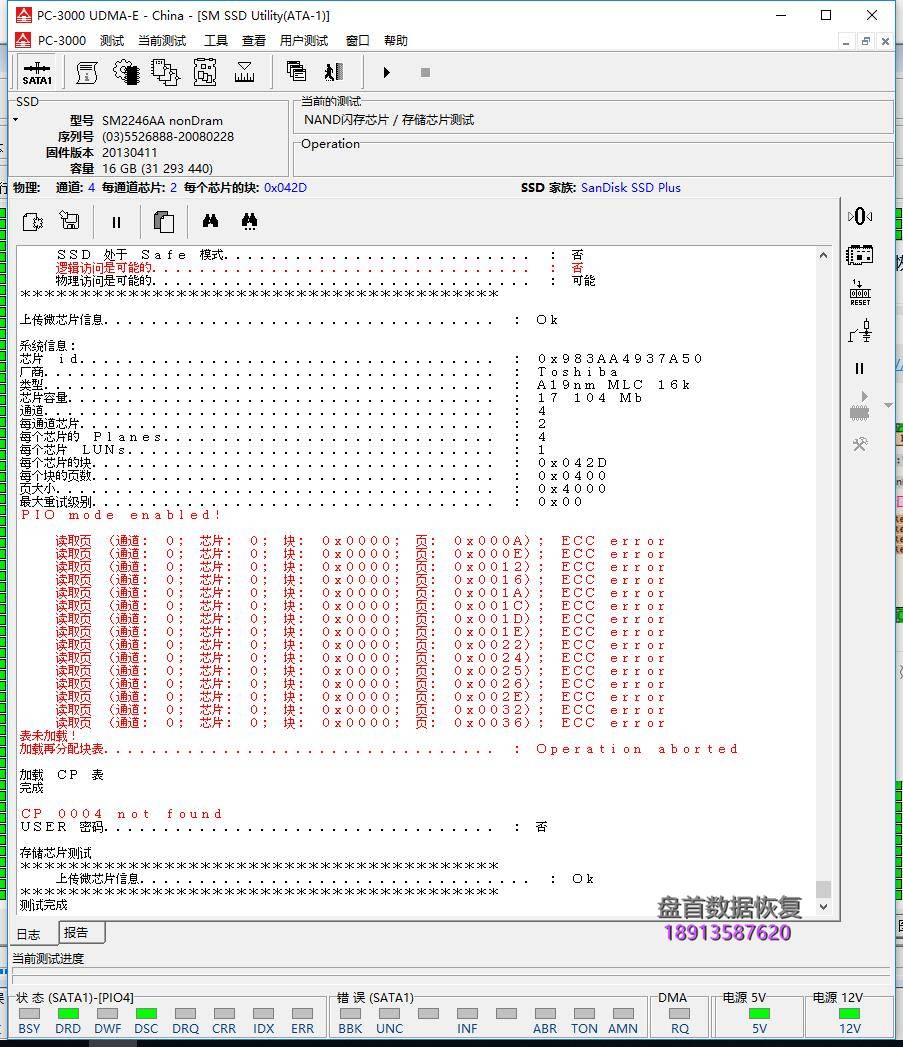903x1047 pixels.
Task: Pause log output in the log toolbar
Action: [x=116, y=222]
